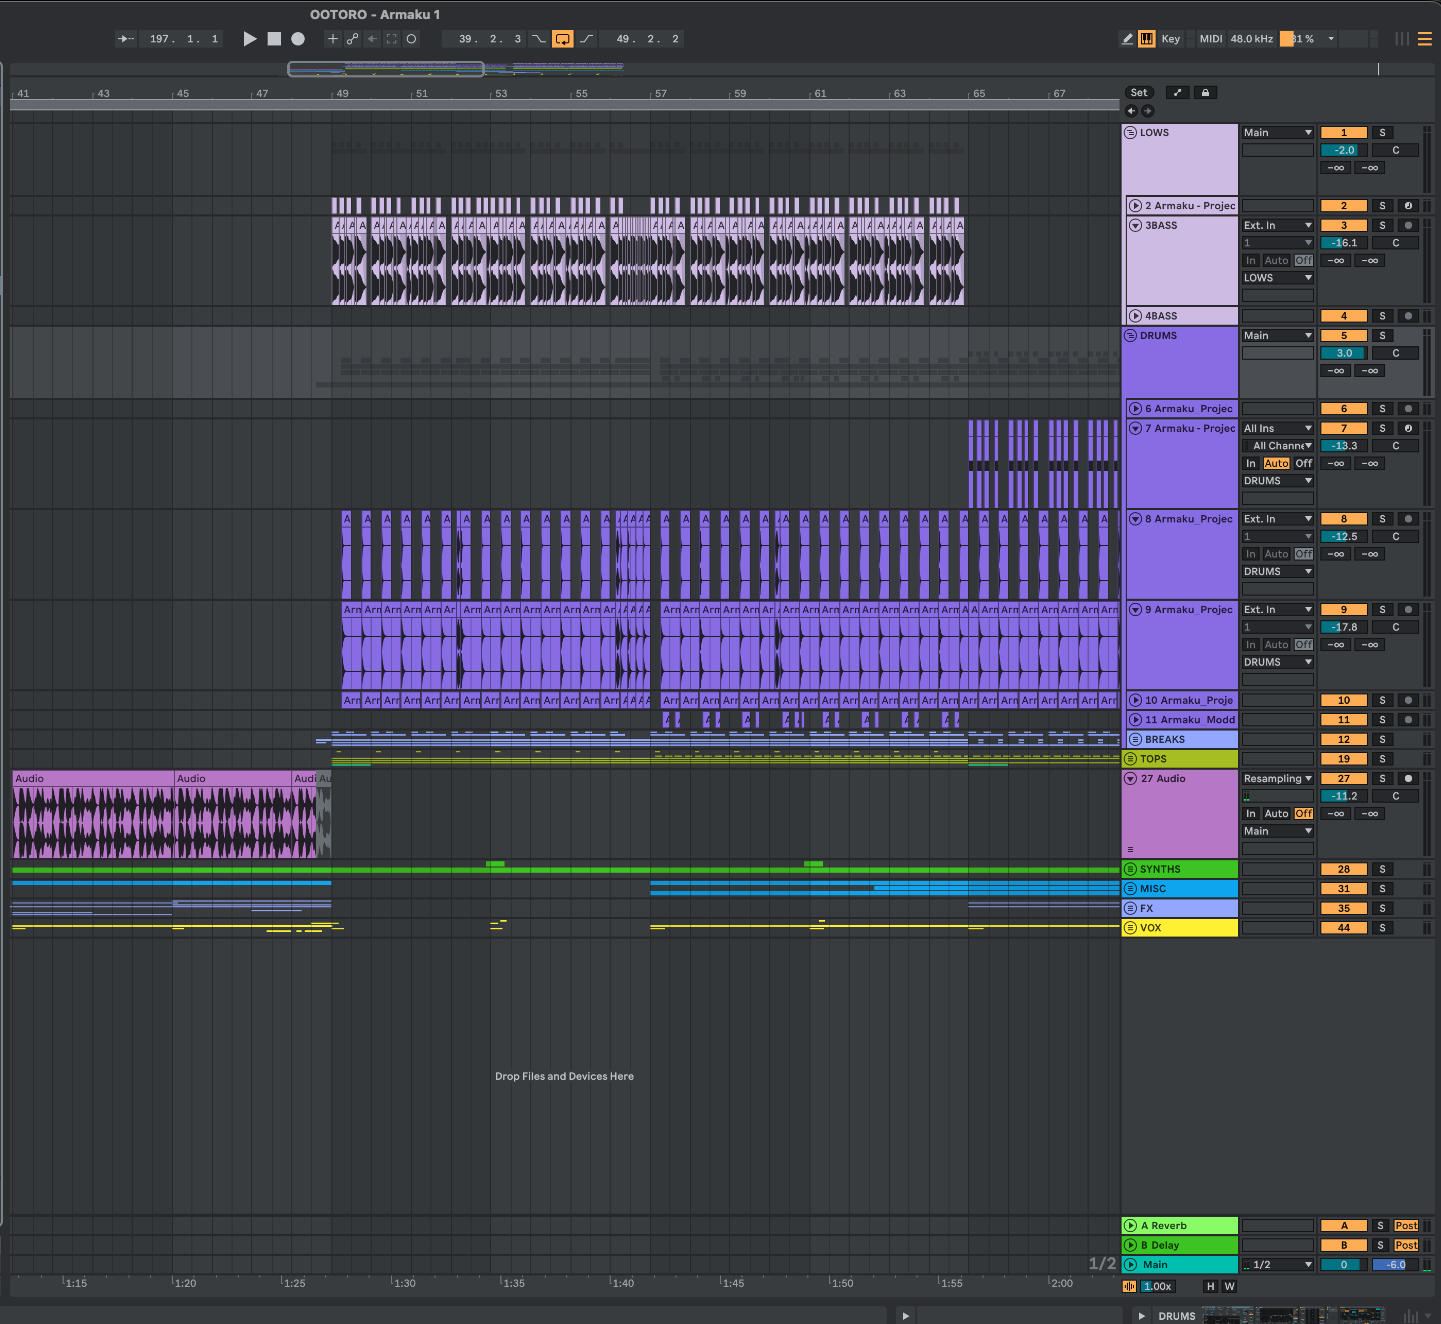Open the Main track 1/2 output dropdown
This screenshot has height=1324, width=1441.
pyautogui.click(x=1277, y=1265)
